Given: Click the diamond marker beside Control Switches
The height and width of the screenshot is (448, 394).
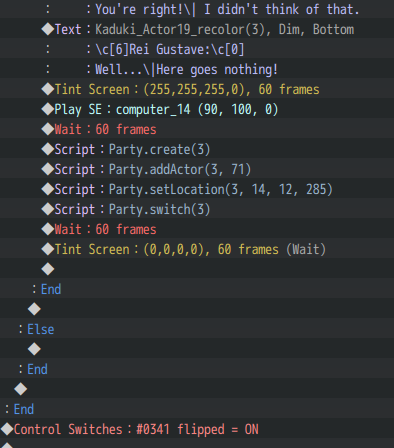Looking at the screenshot, I should click(7, 429).
